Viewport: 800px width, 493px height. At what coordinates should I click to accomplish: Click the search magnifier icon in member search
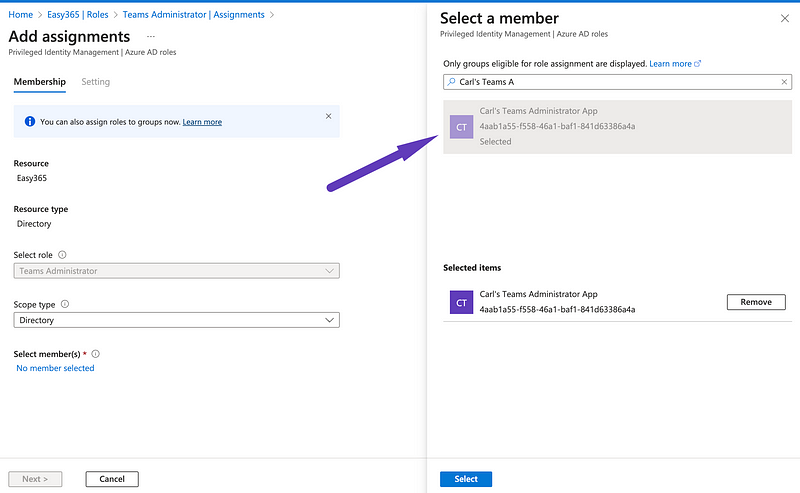coord(451,82)
